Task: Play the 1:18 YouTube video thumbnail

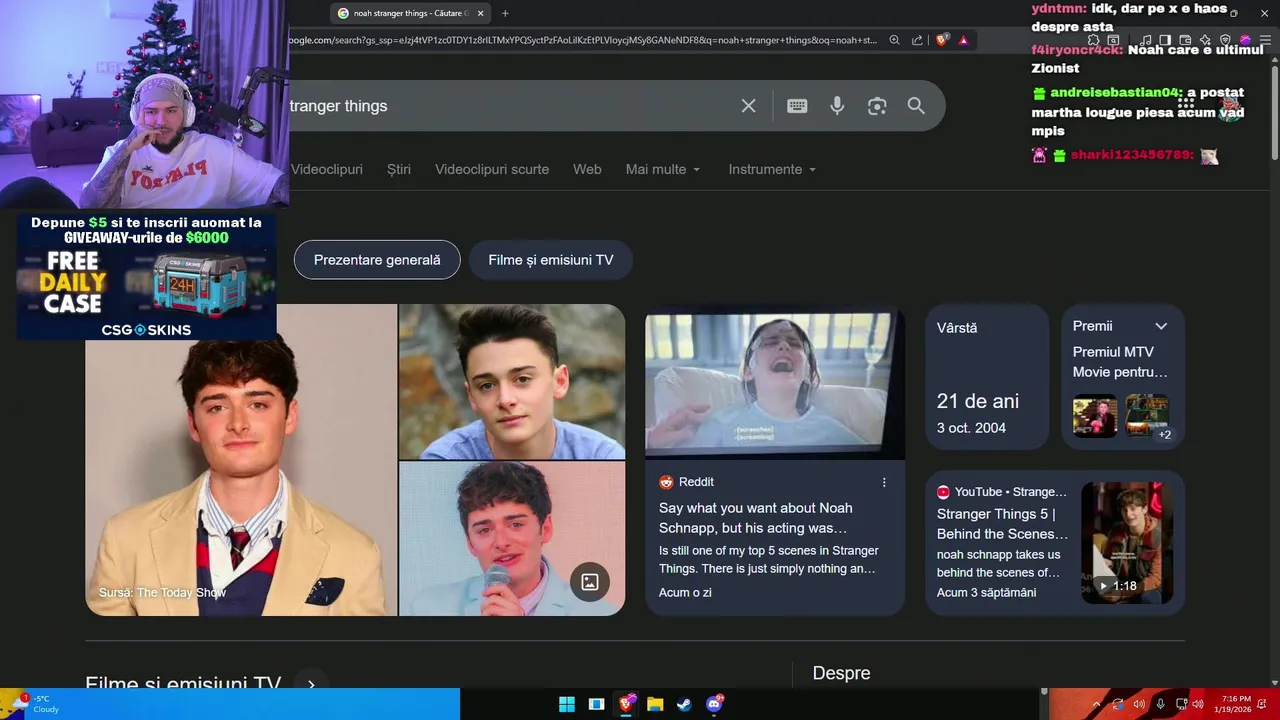Action: 1127,542
